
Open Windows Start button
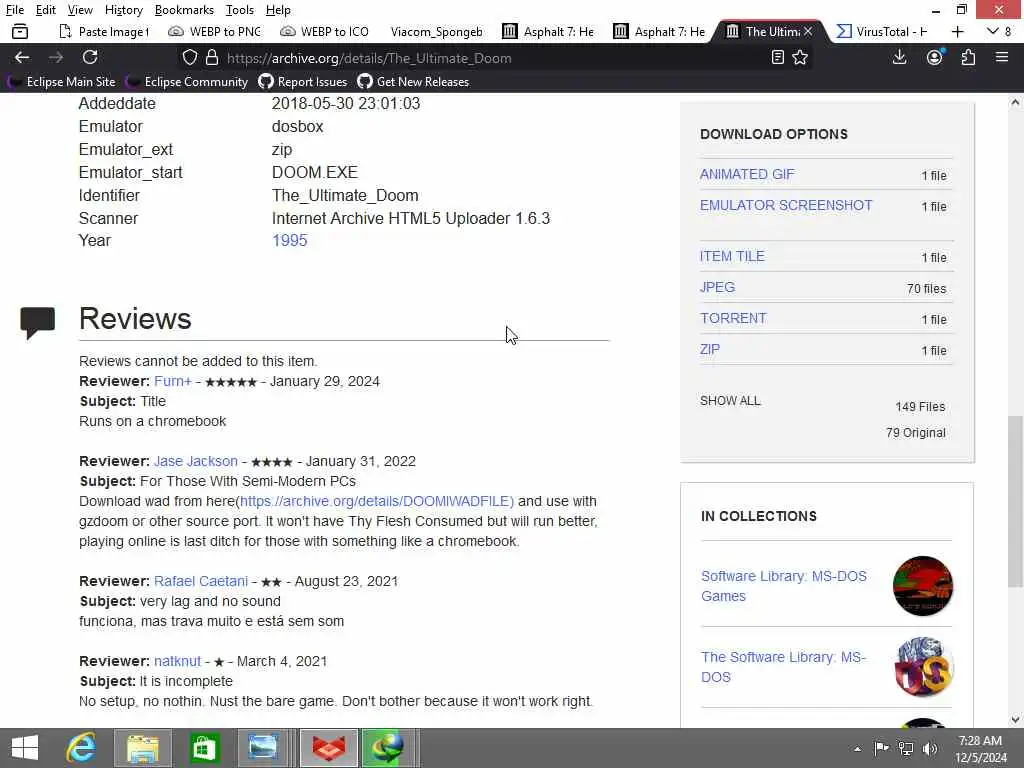25,748
